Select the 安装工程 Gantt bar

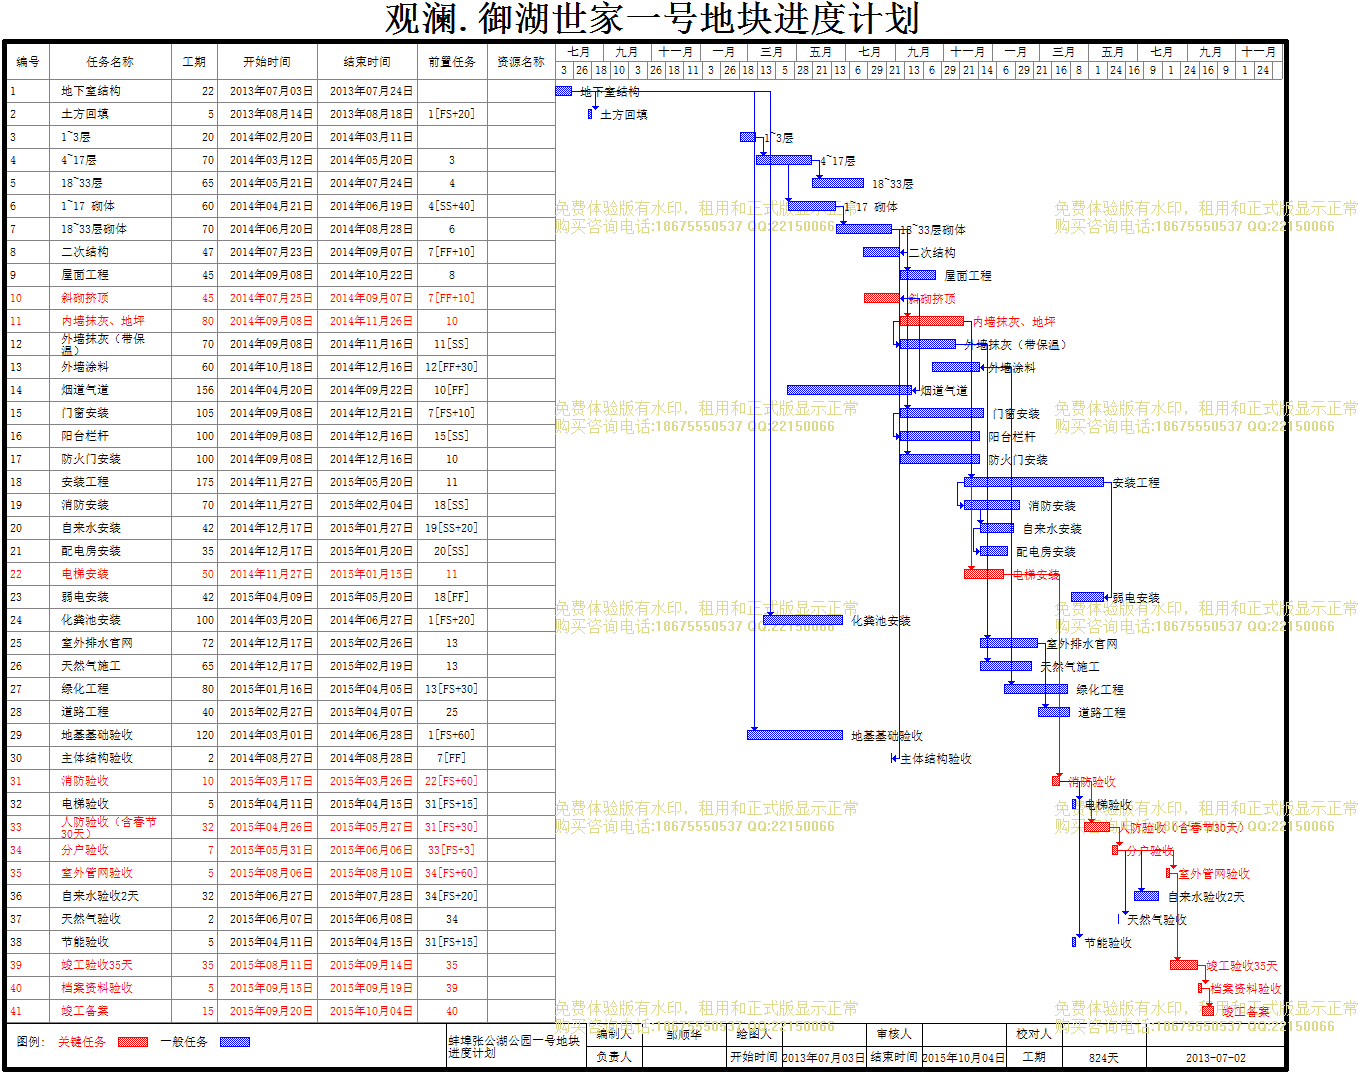click(x=1034, y=482)
